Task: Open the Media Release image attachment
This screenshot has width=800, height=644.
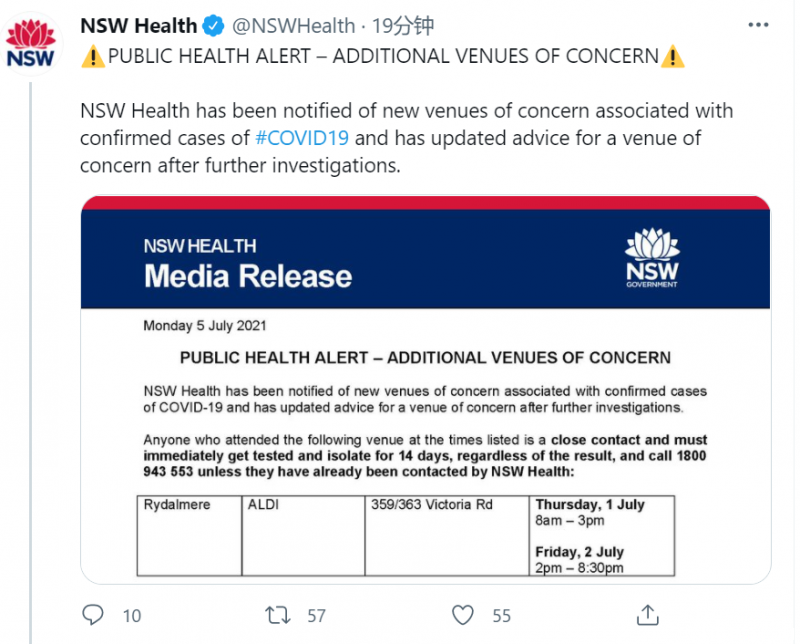Action: point(426,390)
